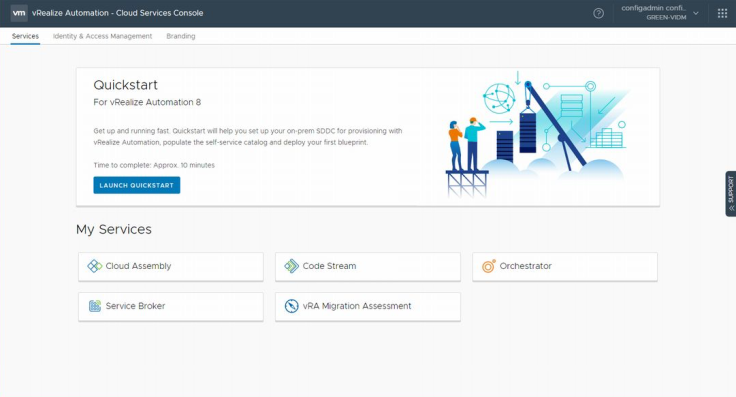Click the Quickstart heading
This screenshot has height=397, width=736.
click(x=125, y=85)
